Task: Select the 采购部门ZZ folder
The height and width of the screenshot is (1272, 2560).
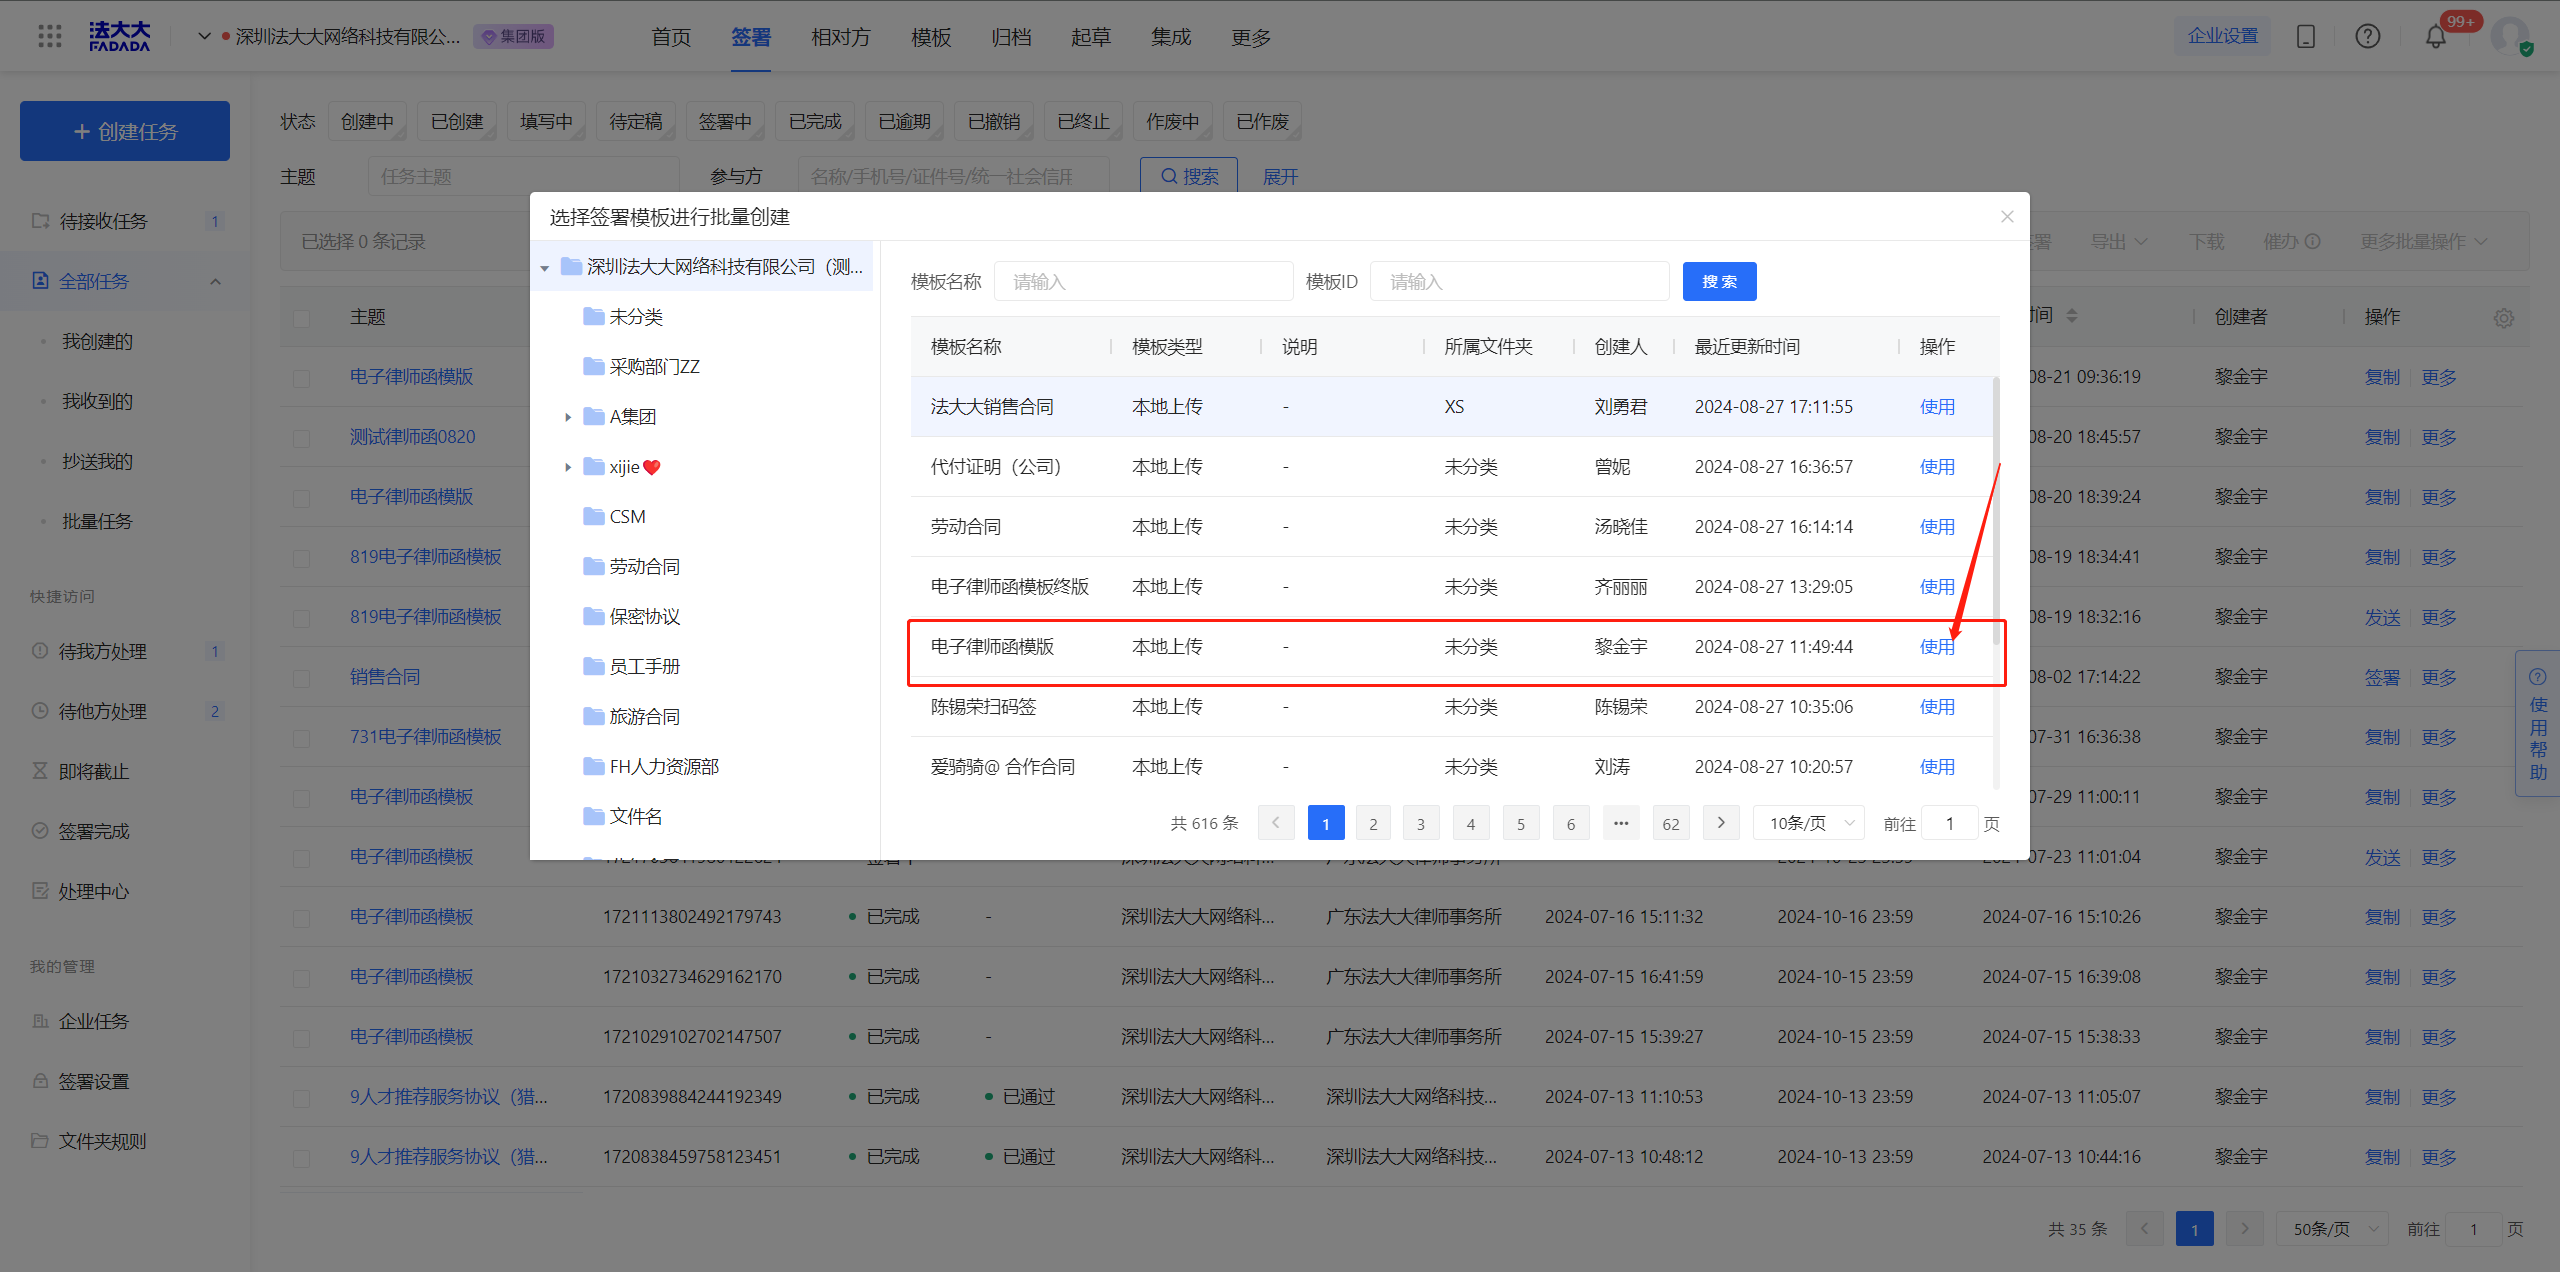Action: pyautogui.click(x=654, y=366)
